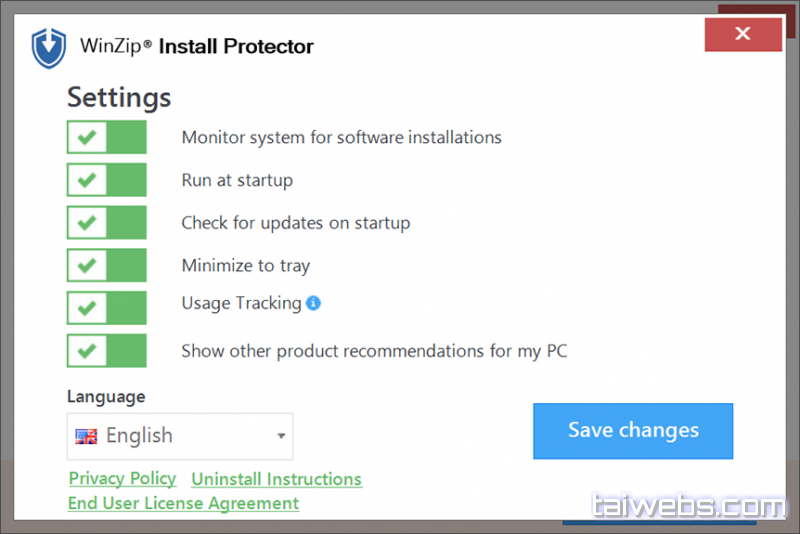Screen dimensions: 800x534
Task: Click the WinZip Install Protector title
Action: (x=196, y=46)
